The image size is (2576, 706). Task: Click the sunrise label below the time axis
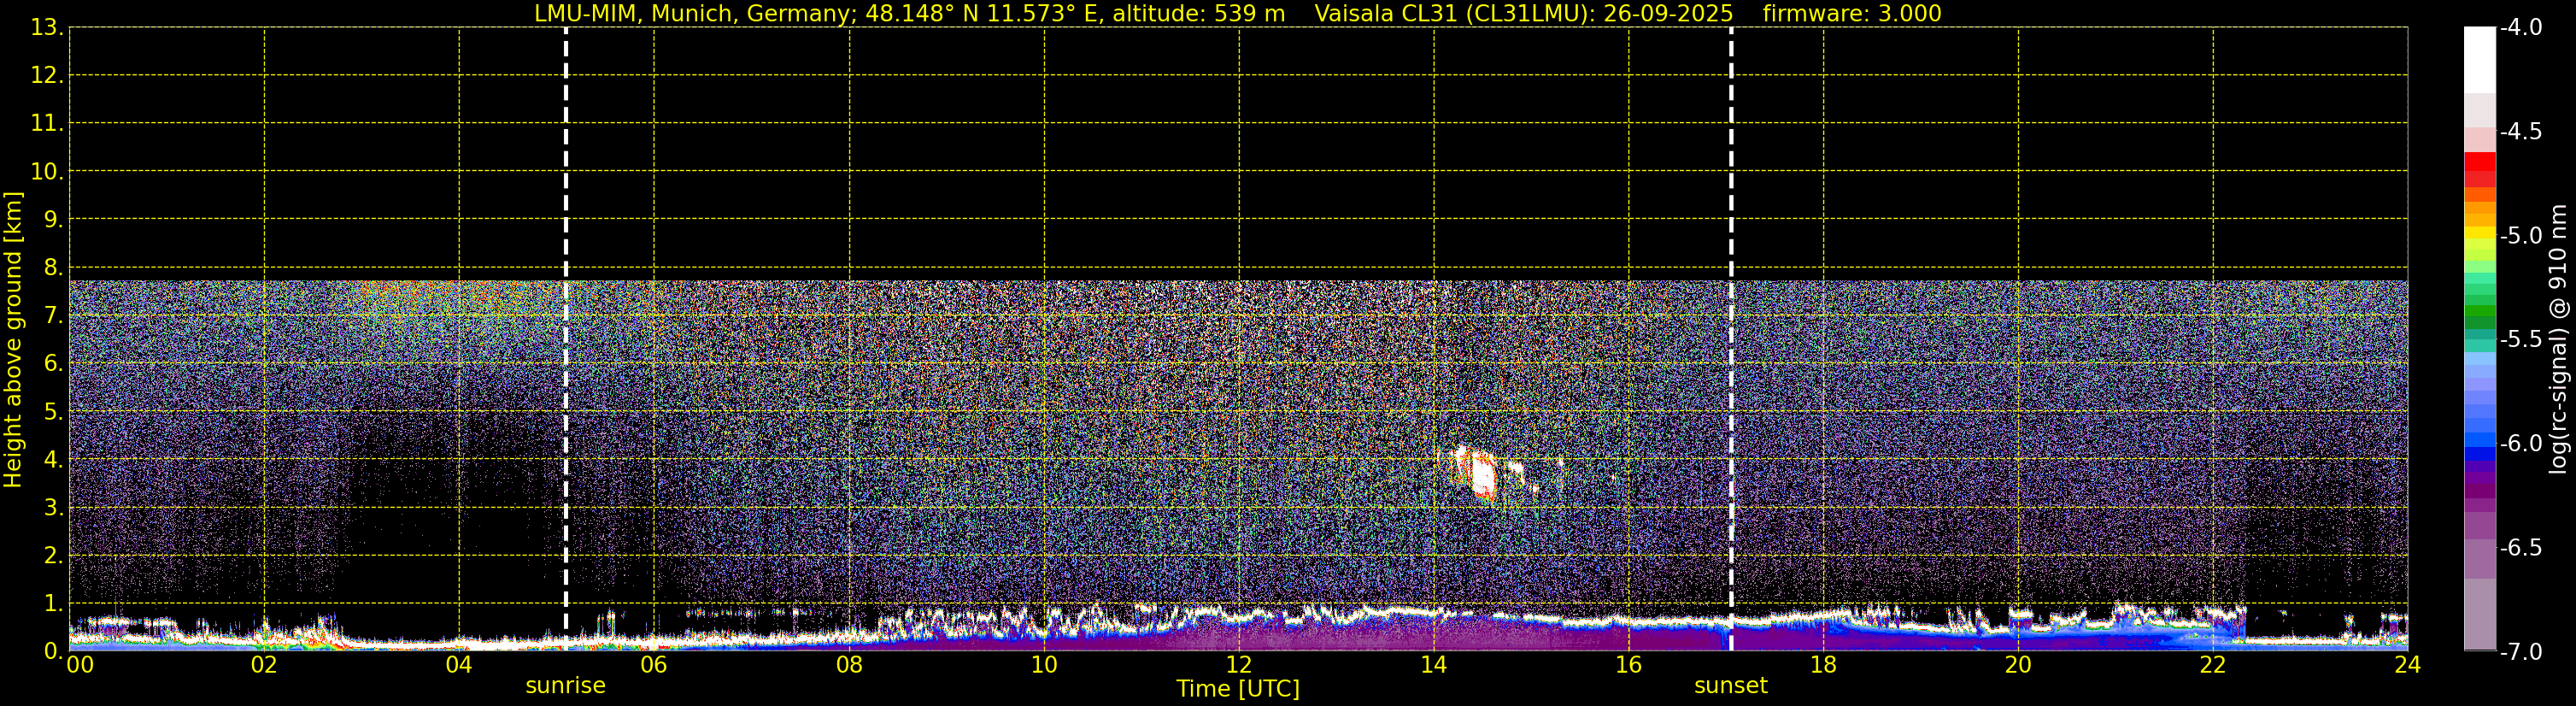[x=565, y=686]
